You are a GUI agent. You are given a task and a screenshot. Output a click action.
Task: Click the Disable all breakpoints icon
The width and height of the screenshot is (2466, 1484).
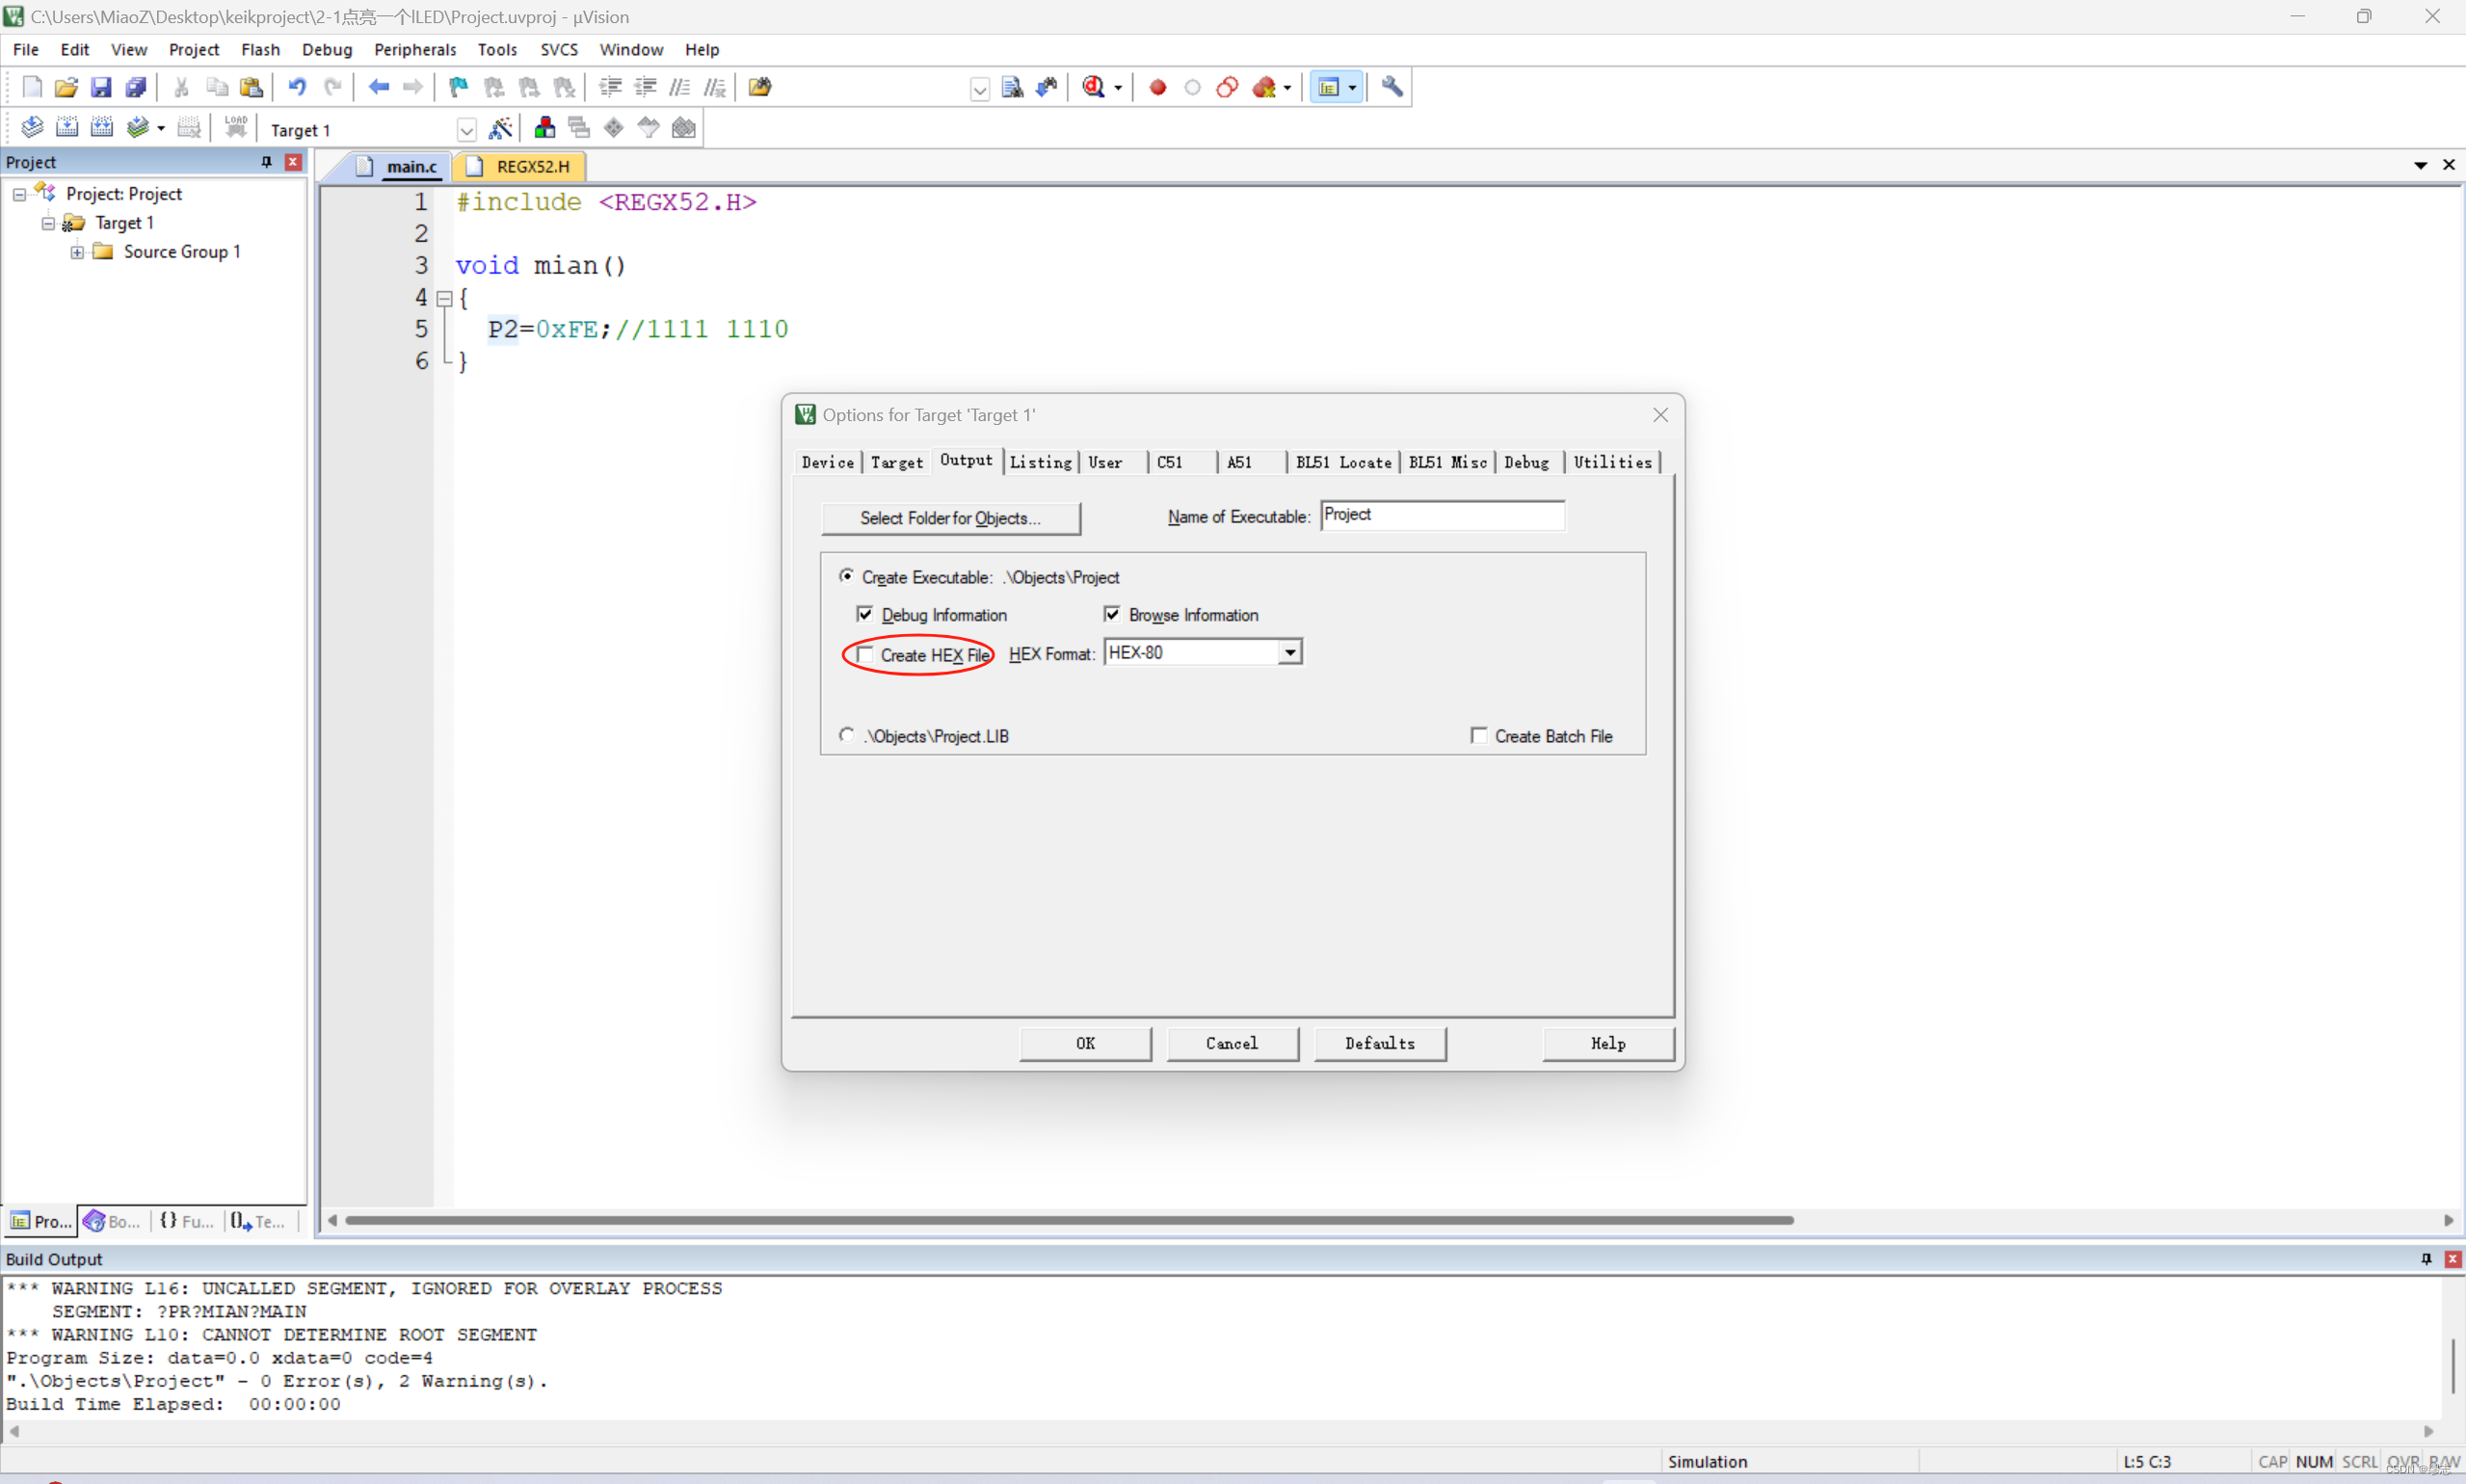tap(1227, 87)
